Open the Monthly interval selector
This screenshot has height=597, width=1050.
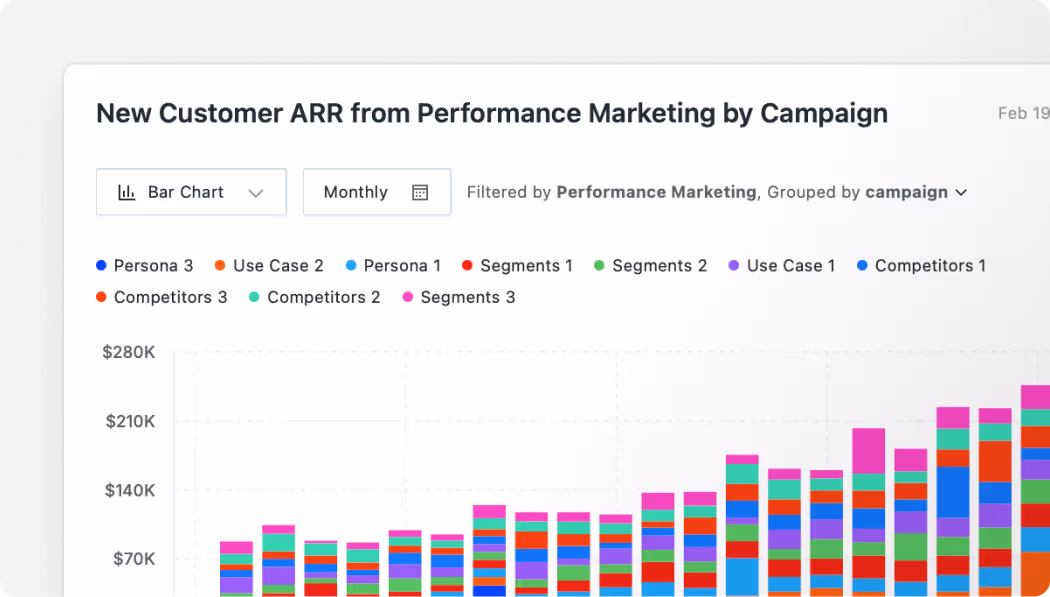point(377,192)
